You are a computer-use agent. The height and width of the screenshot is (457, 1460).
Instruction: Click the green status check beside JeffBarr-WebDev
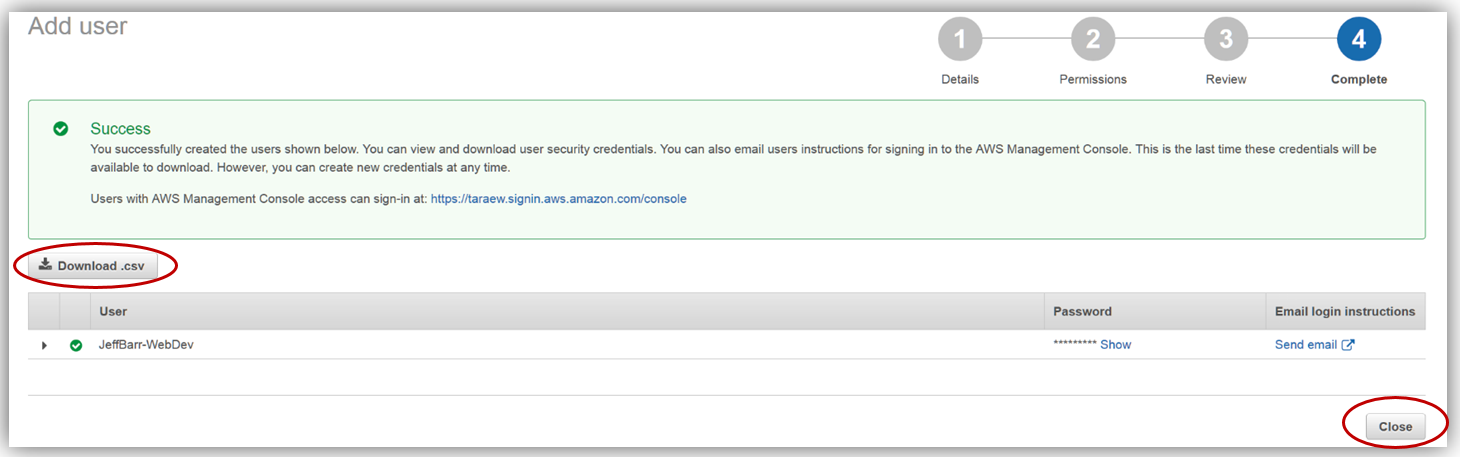[76, 345]
